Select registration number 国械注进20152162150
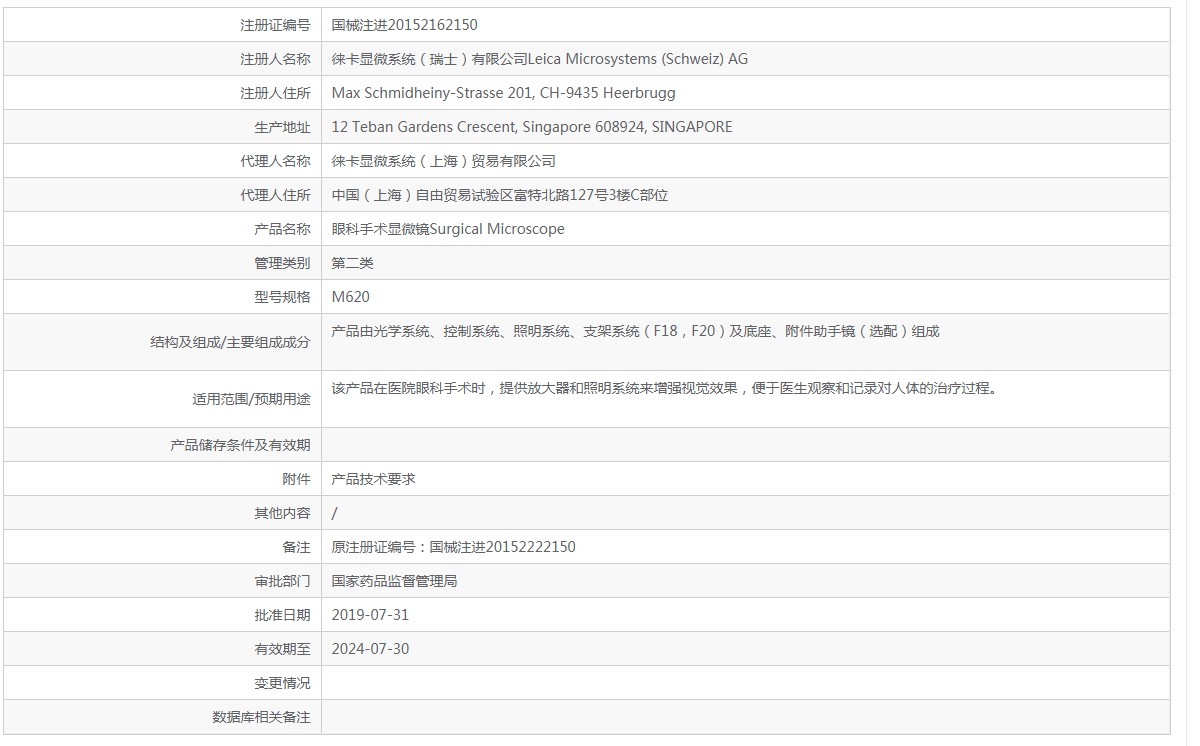Image resolution: width=1200 pixels, height=746 pixels. [405, 25]
